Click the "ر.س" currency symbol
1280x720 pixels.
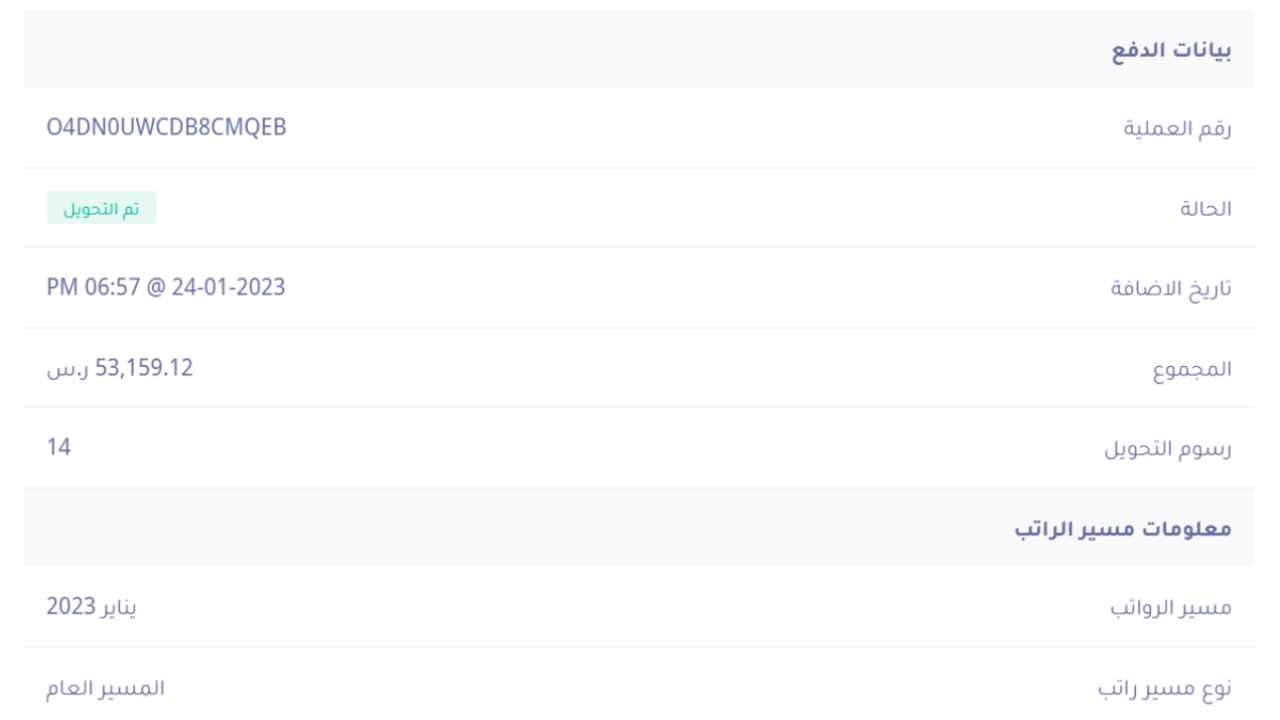click(x=67, y=369)
